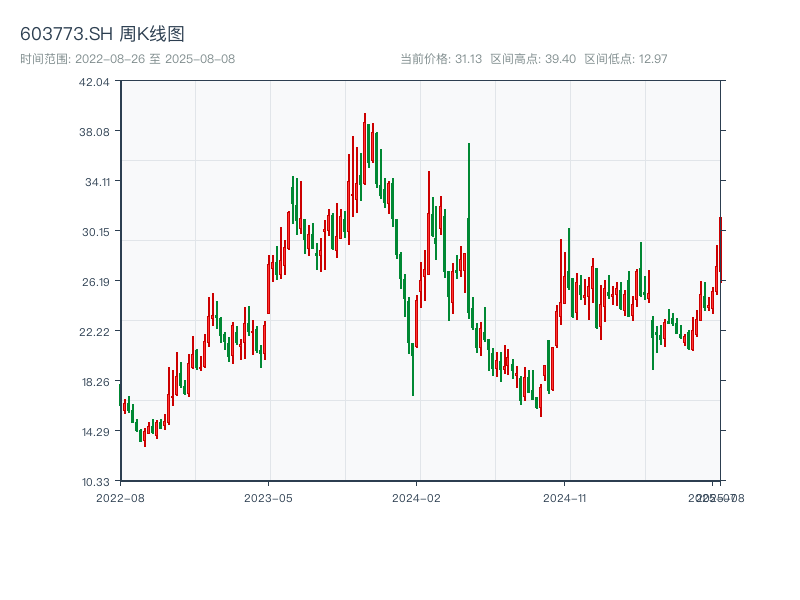The image size is (800, 600).
Task: Click the y-axis value 30.15
Action: point(96,232)
